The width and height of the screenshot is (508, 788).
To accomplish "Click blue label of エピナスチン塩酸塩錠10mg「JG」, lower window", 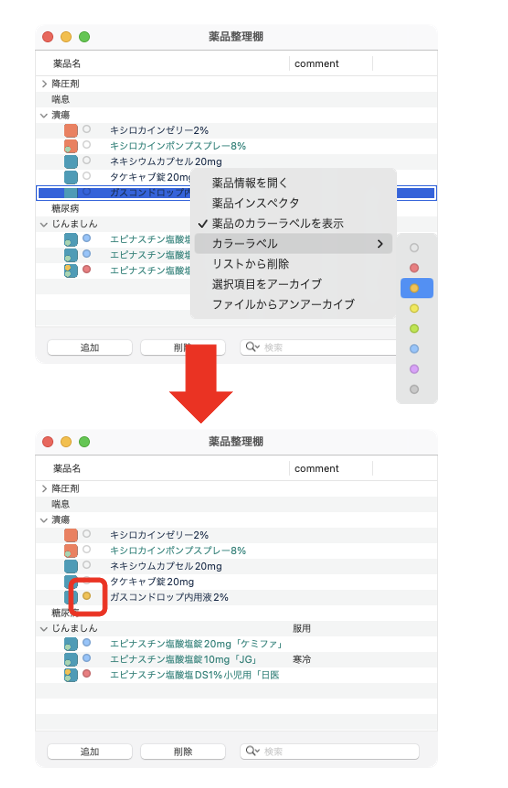I will coord(87,658).
